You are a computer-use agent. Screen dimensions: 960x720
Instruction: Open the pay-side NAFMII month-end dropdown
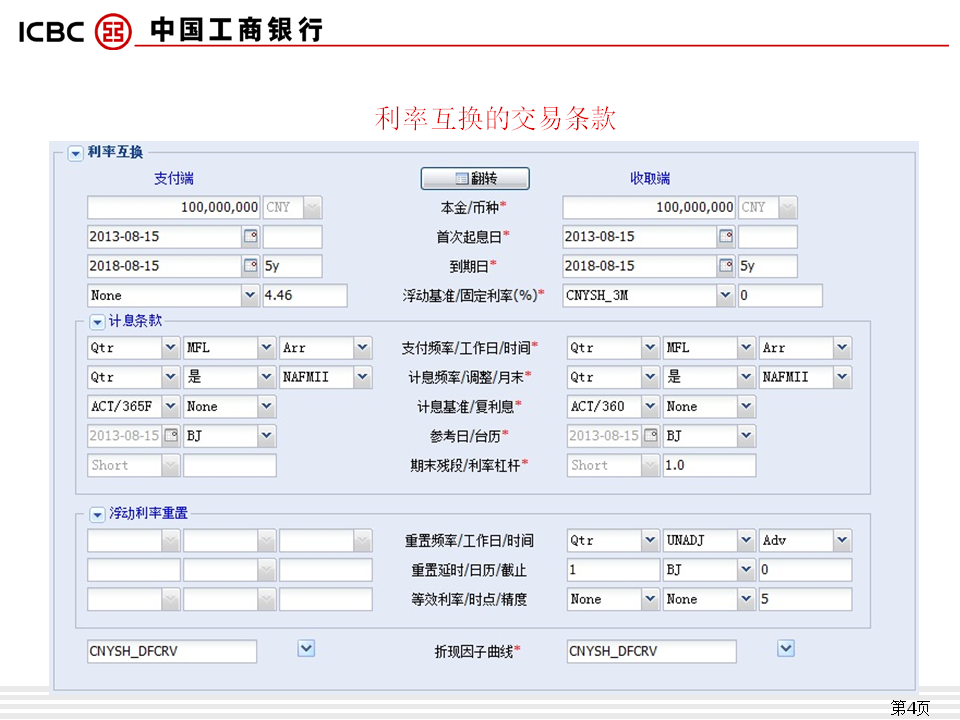(362, 377)
